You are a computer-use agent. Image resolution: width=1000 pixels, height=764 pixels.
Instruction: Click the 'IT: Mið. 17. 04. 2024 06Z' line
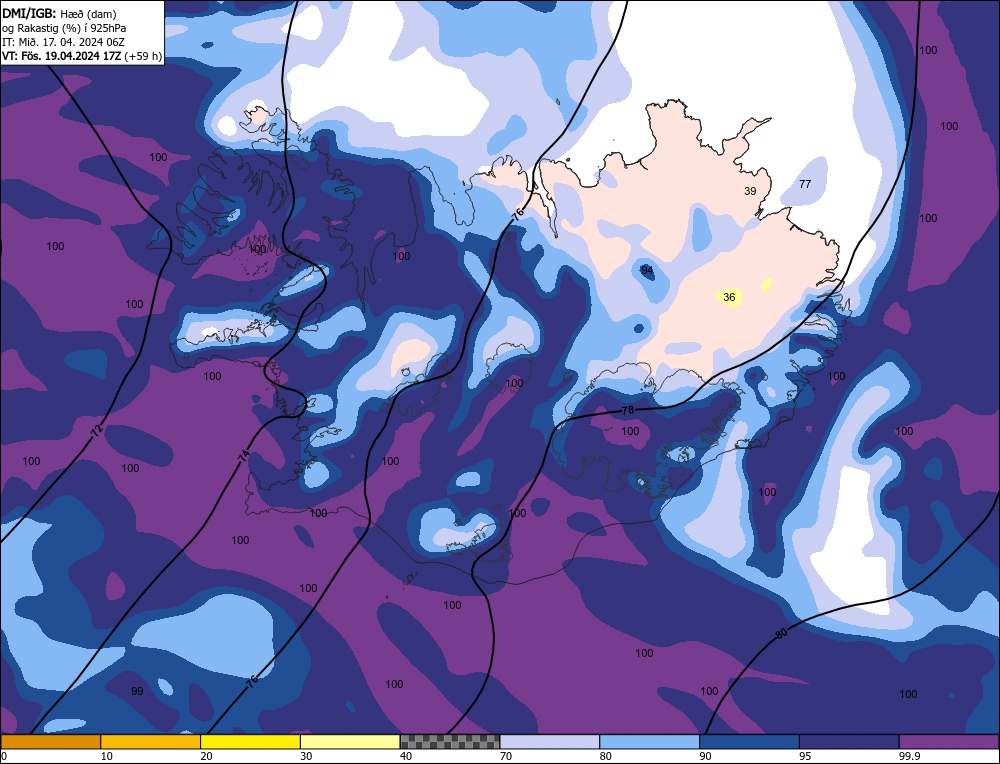(x=63, y=42)
